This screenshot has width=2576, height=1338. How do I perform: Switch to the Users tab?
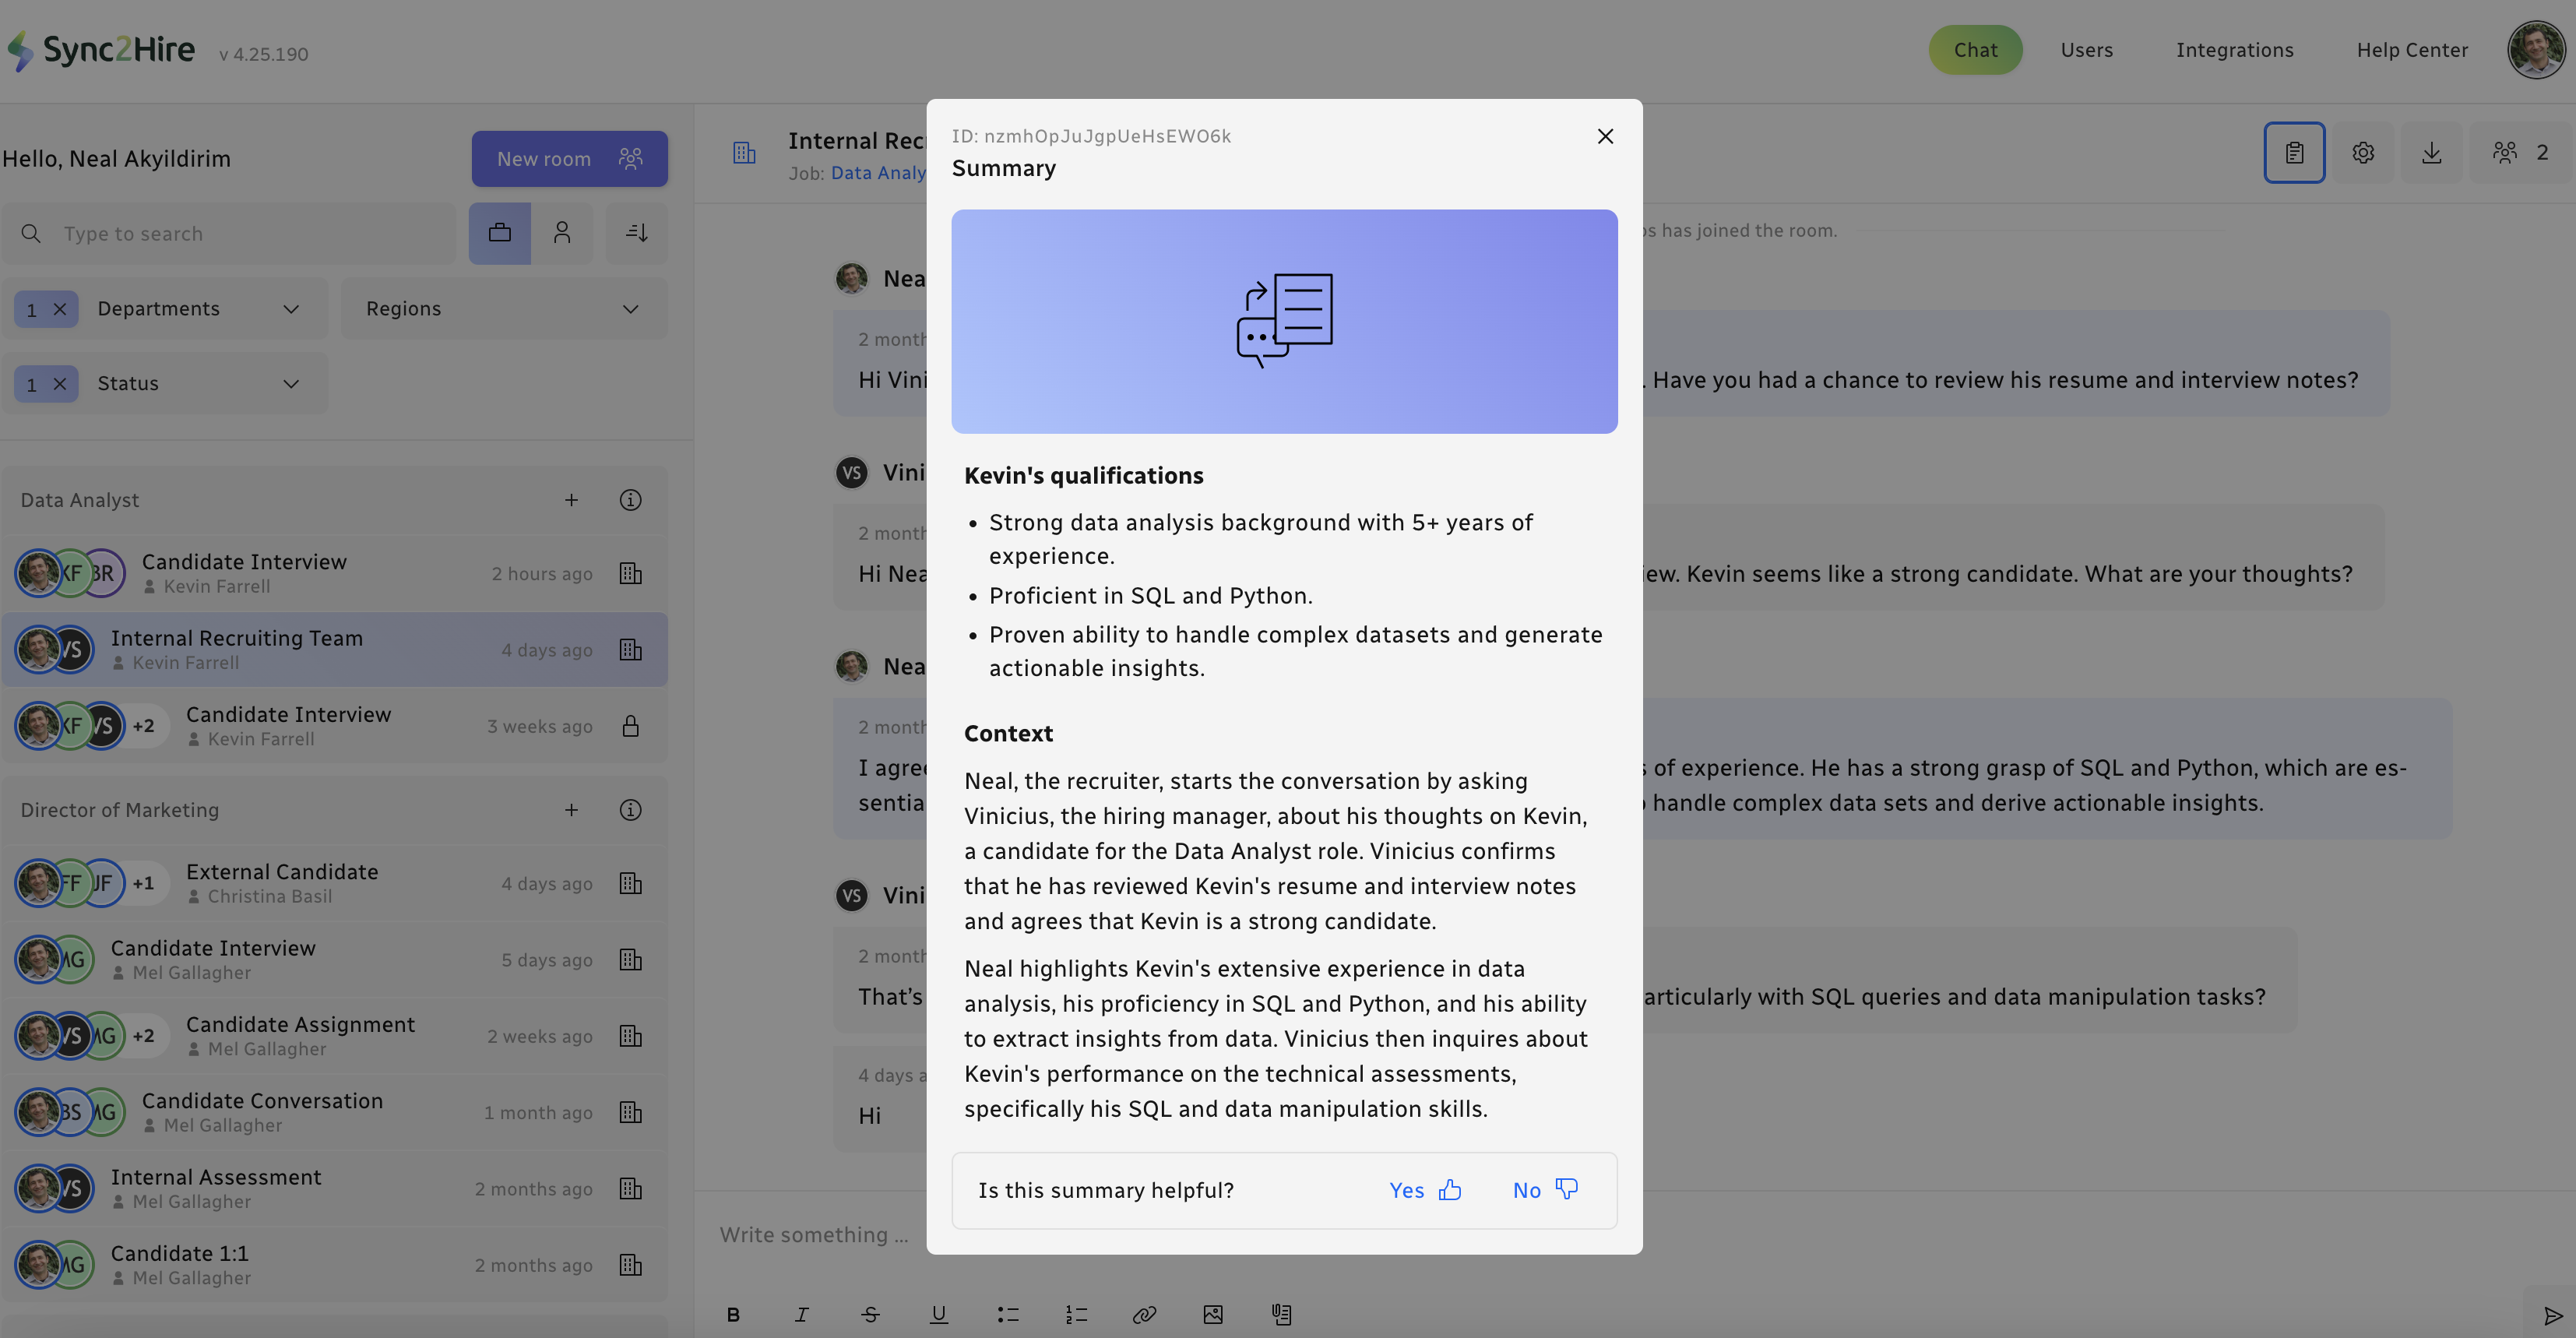point(2086,50)
